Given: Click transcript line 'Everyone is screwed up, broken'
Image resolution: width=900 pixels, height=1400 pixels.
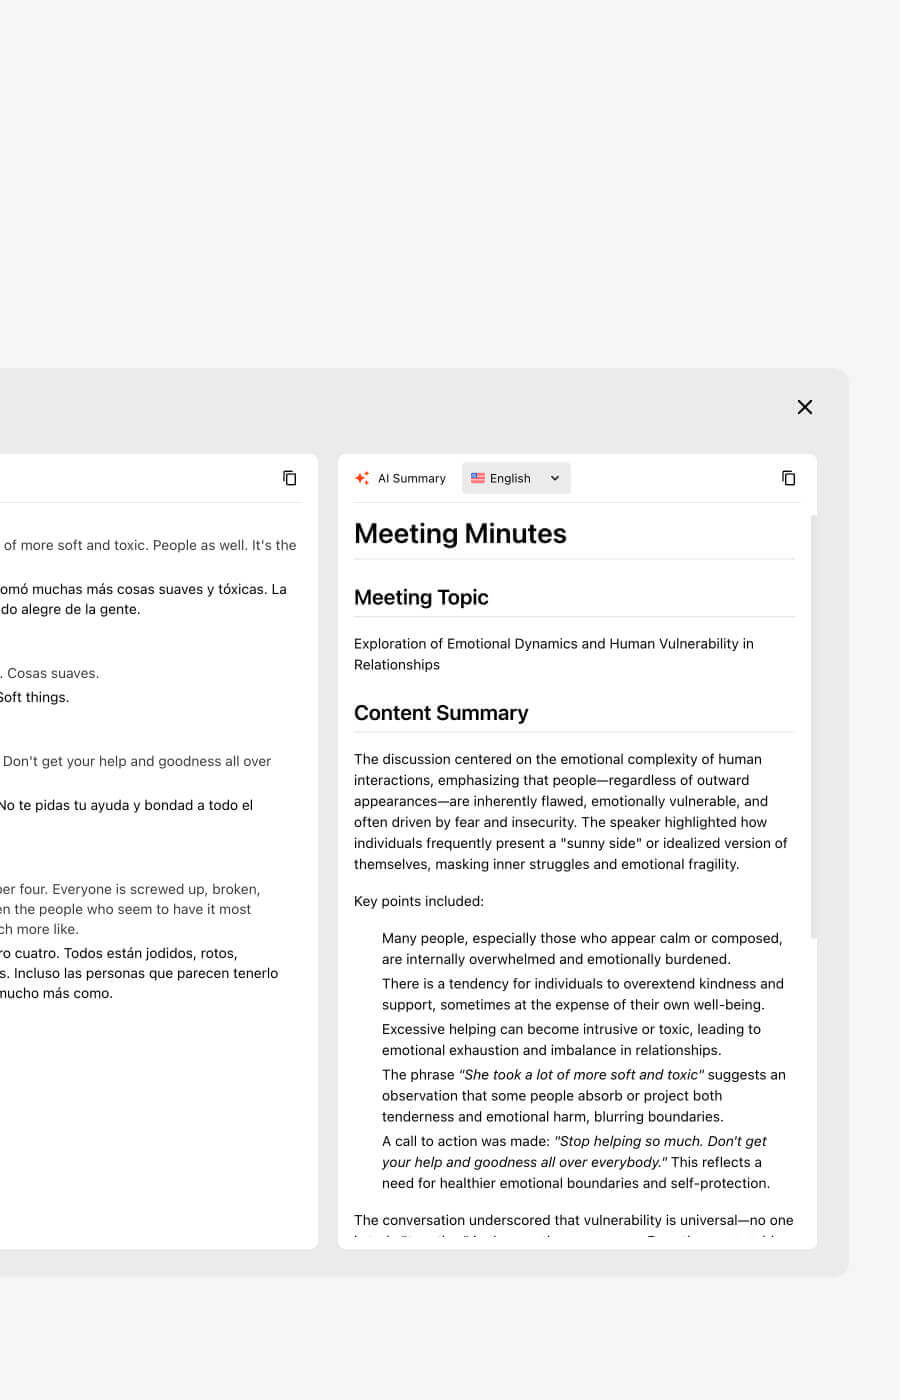Looking at the screenshot, I should pyautogui.click(x=130, y=909).
